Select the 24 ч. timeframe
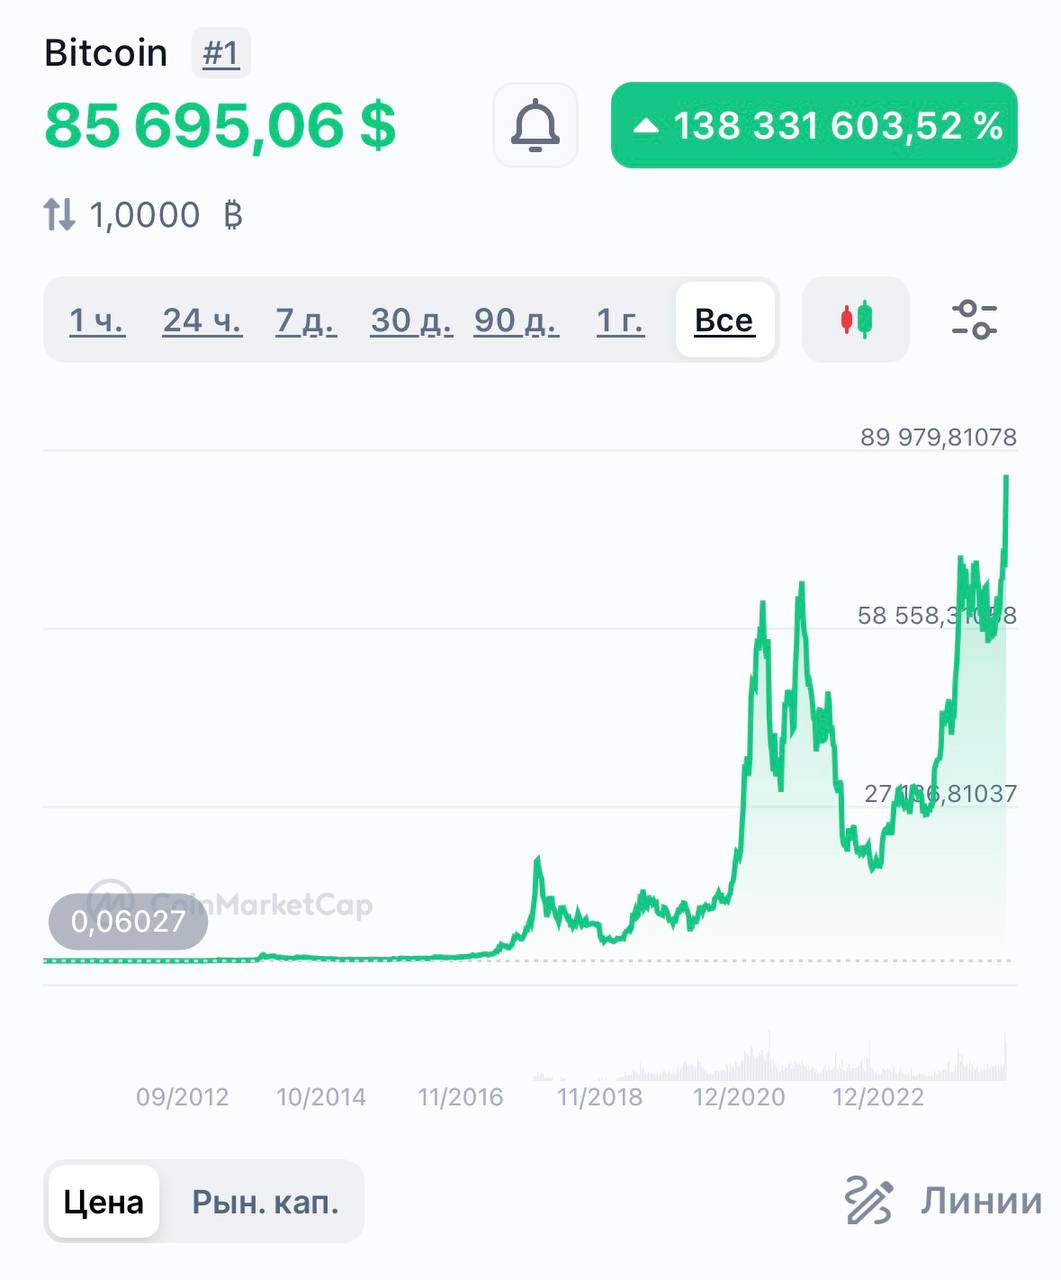 coord(202,320)
